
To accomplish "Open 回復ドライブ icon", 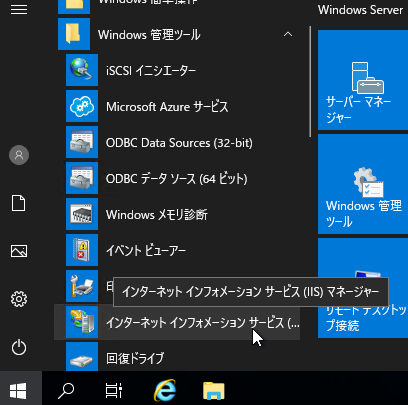I will pyautogui.click(x=82, y=357).
